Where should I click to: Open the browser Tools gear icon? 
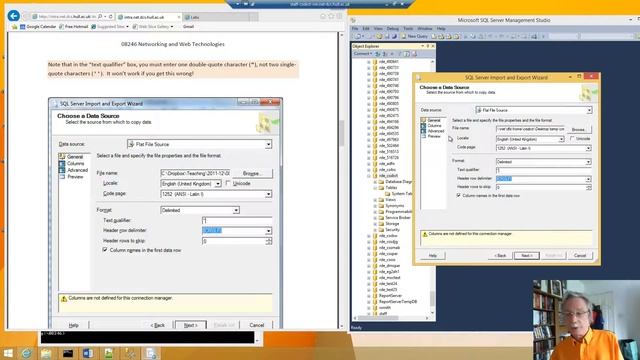coord(339,16)
